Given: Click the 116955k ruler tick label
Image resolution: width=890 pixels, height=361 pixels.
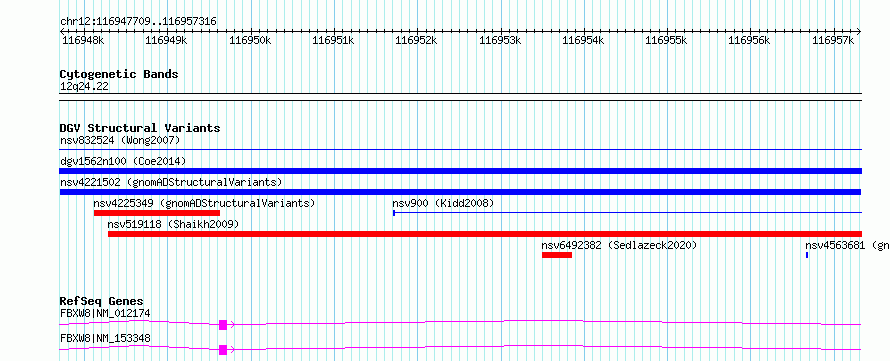Looking at the screenshot, I should pyautogui.click(x=667, y=40).
